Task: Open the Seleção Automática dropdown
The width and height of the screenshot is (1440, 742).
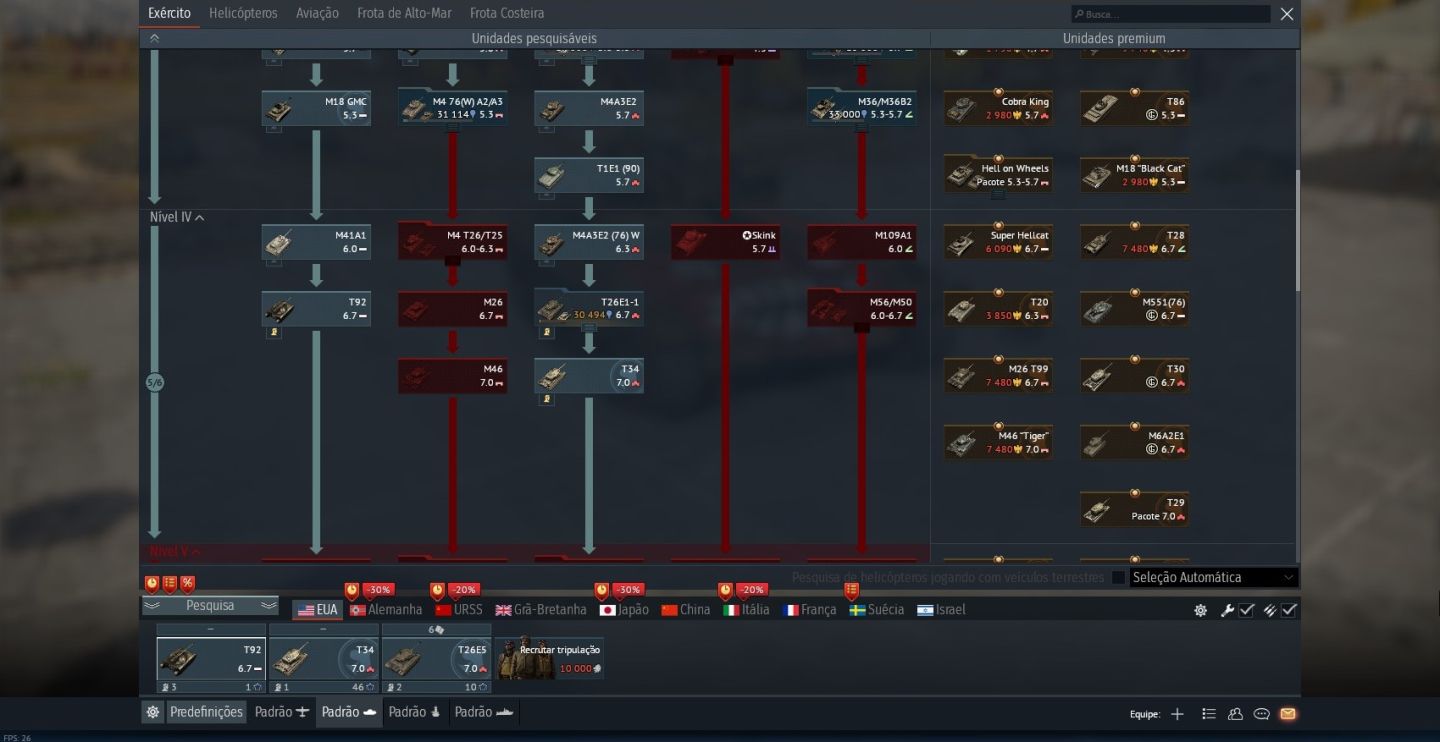Action: pos(1214,578)
